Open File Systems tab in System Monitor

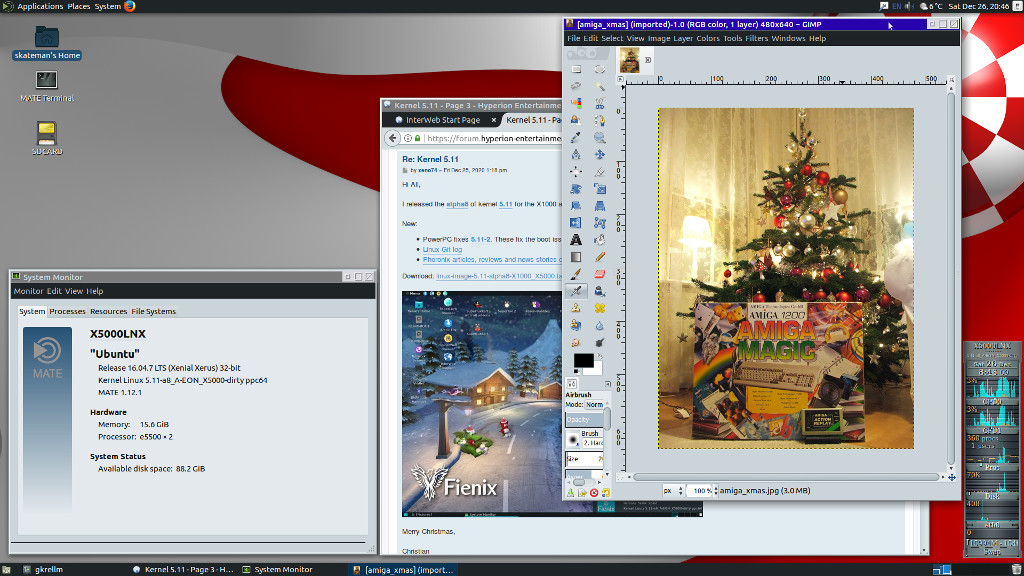[153, 312]
